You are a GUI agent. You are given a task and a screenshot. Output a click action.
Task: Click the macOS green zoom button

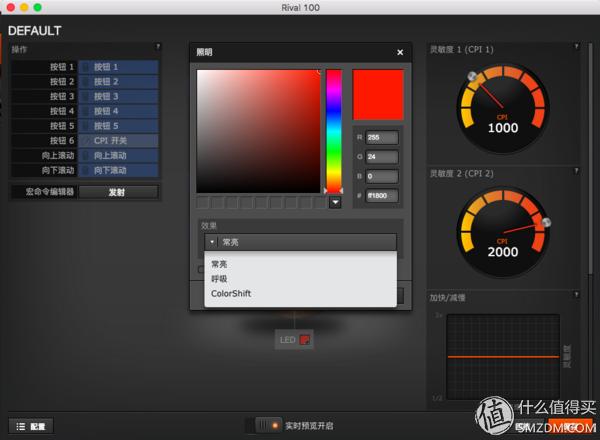[38, 7]
